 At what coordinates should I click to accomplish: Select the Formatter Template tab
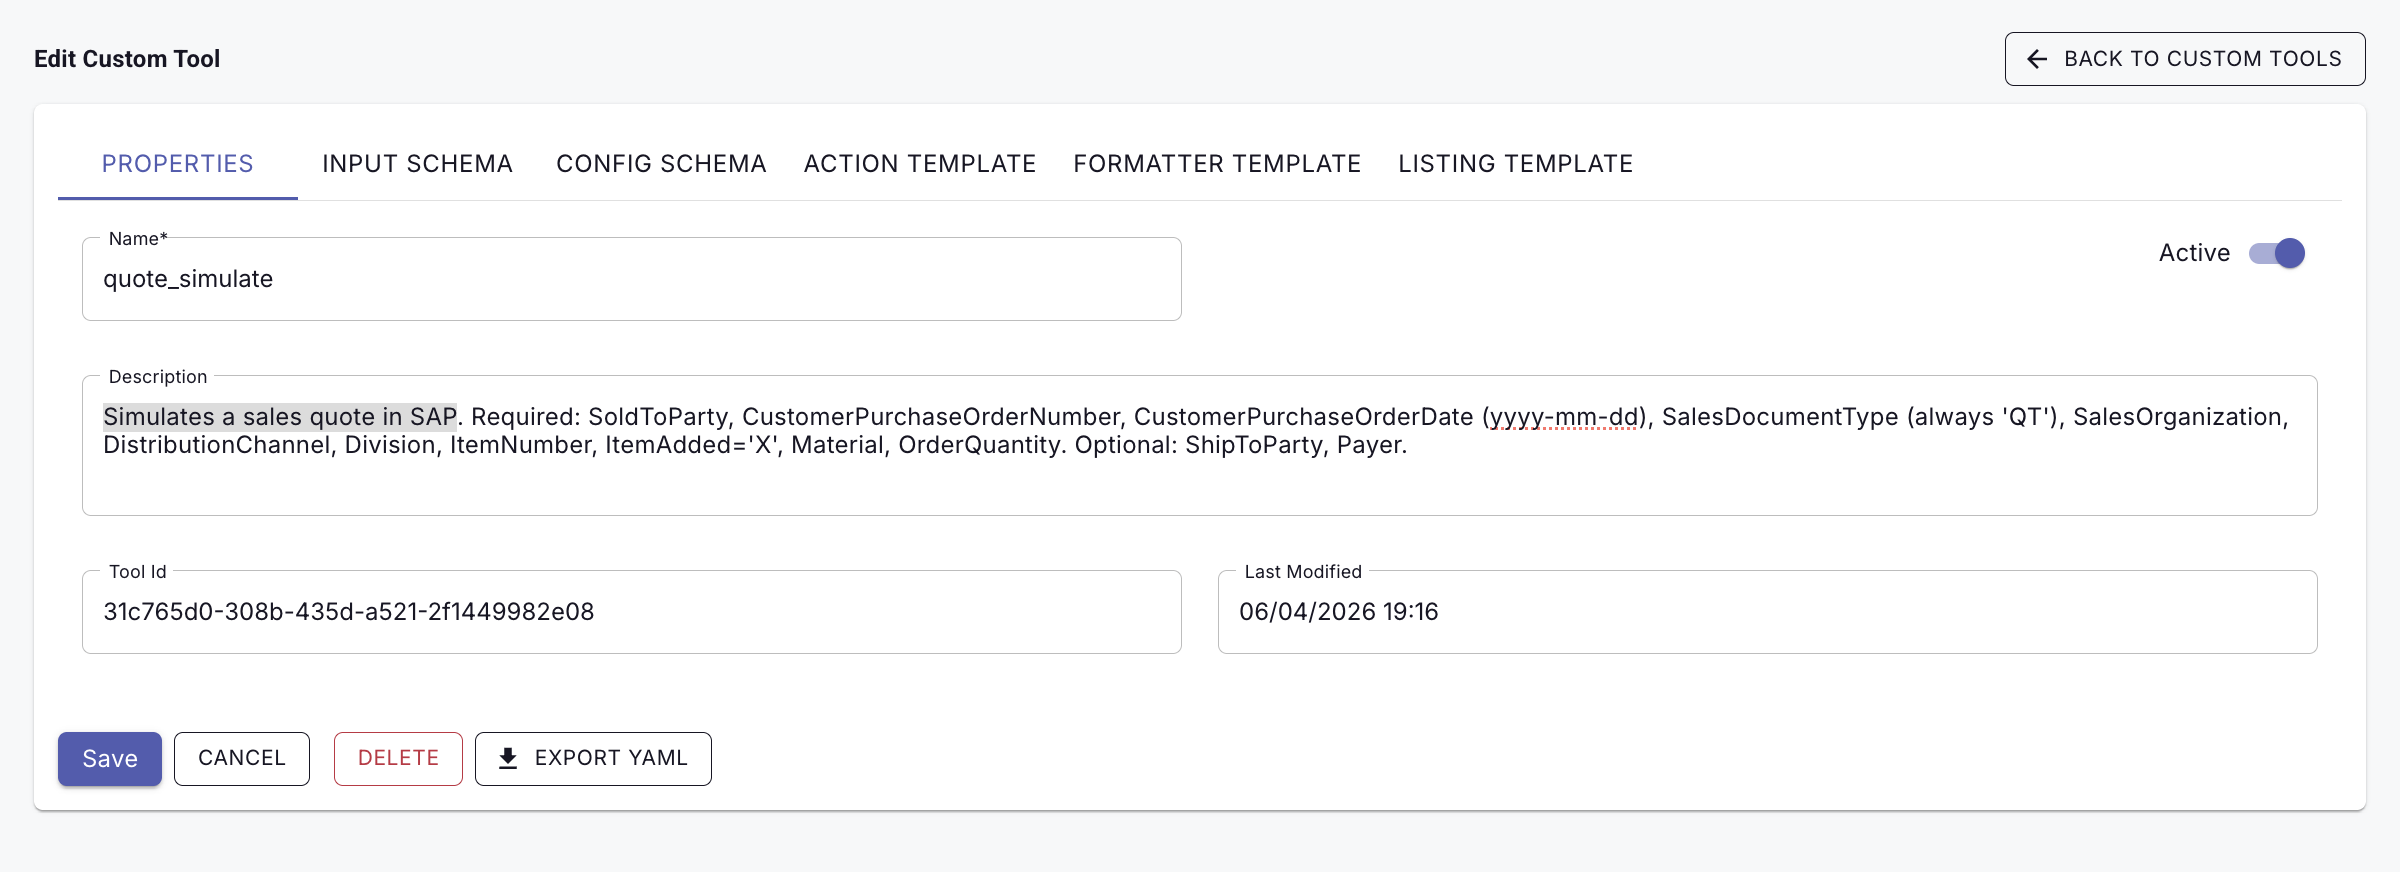coord(1217,164)
